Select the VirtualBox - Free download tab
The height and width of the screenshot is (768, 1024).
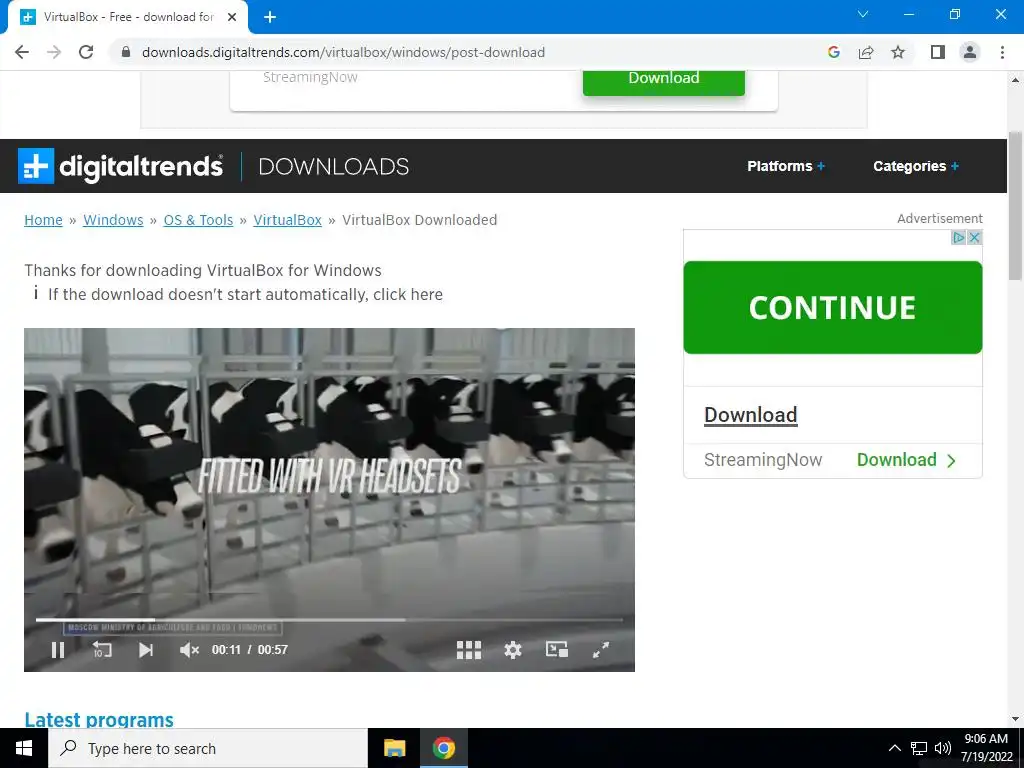pos(127,17)
